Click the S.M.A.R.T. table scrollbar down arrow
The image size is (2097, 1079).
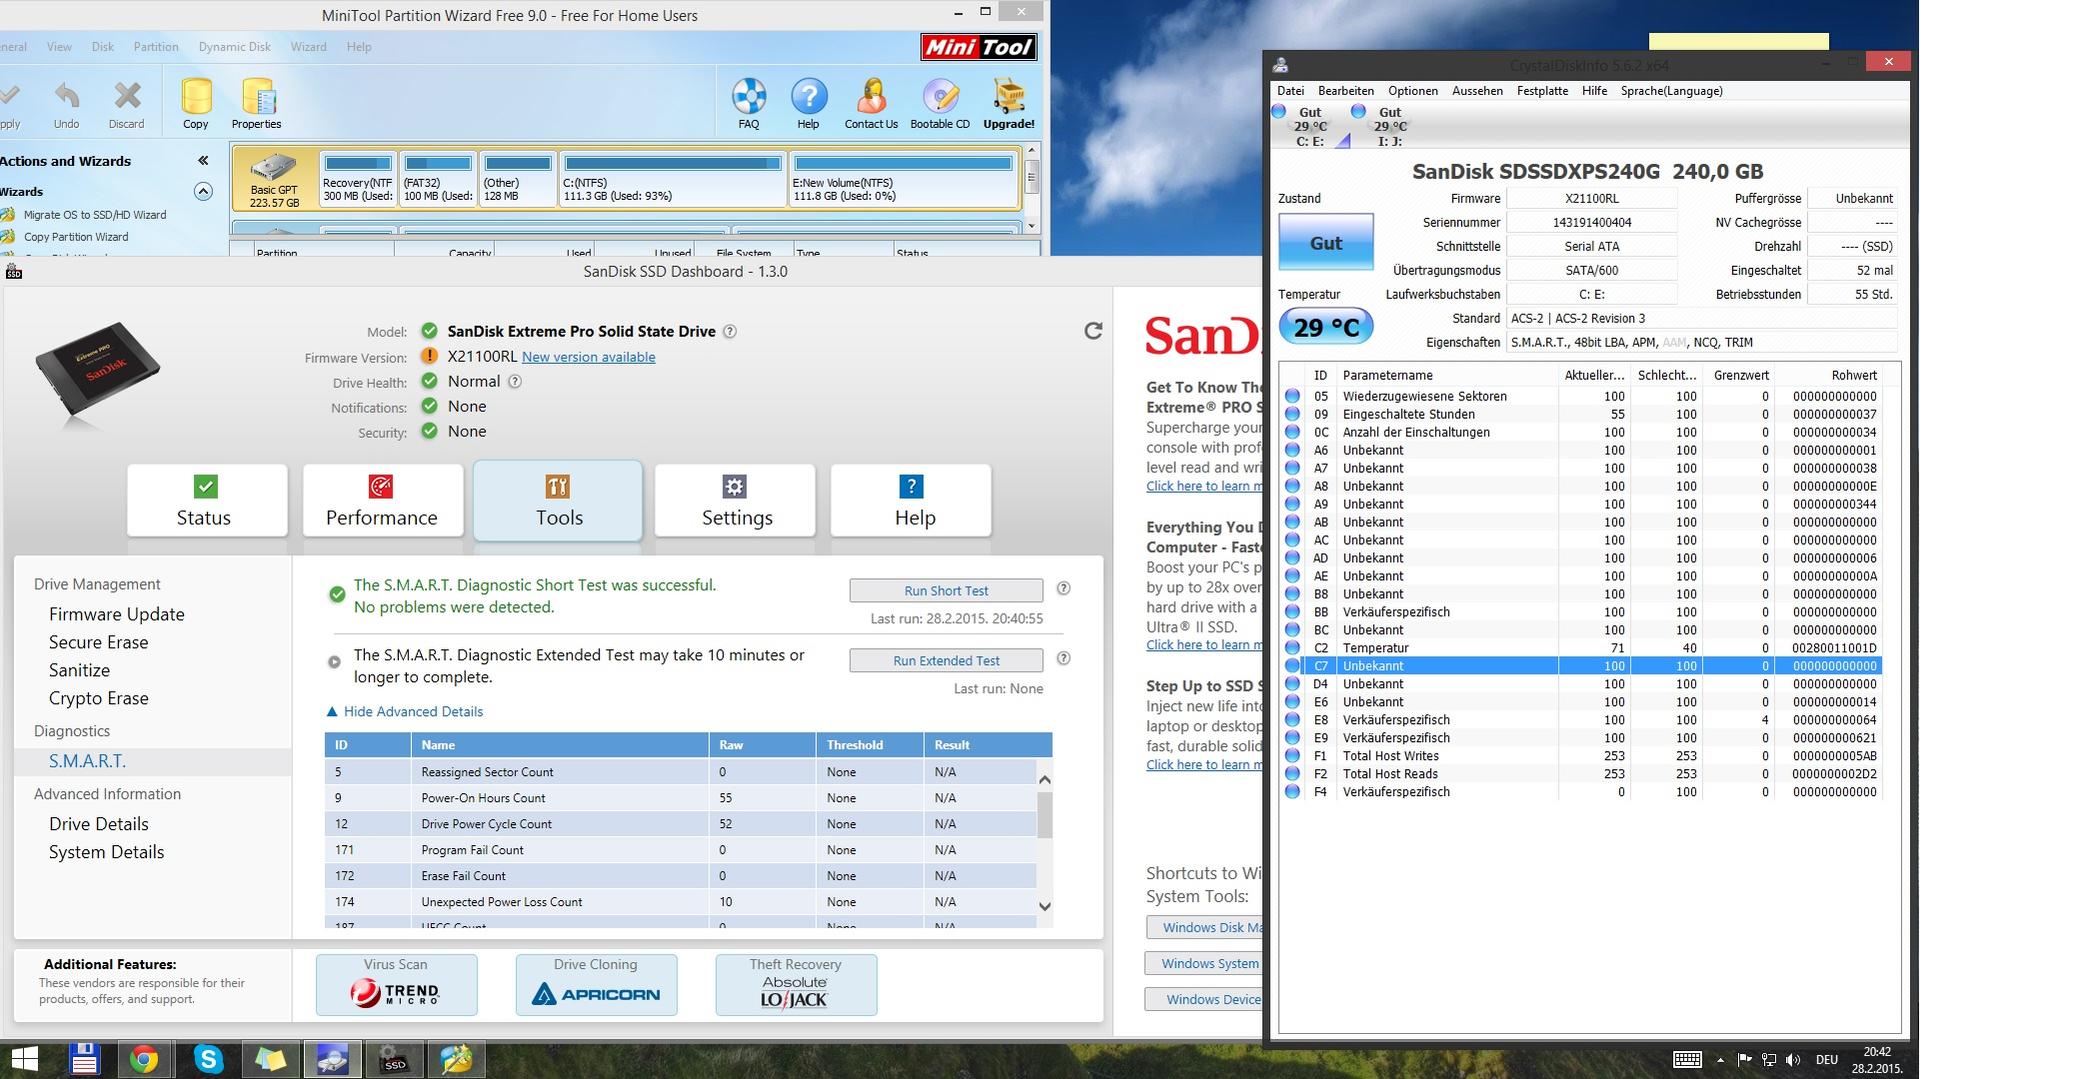[1044, 906]
